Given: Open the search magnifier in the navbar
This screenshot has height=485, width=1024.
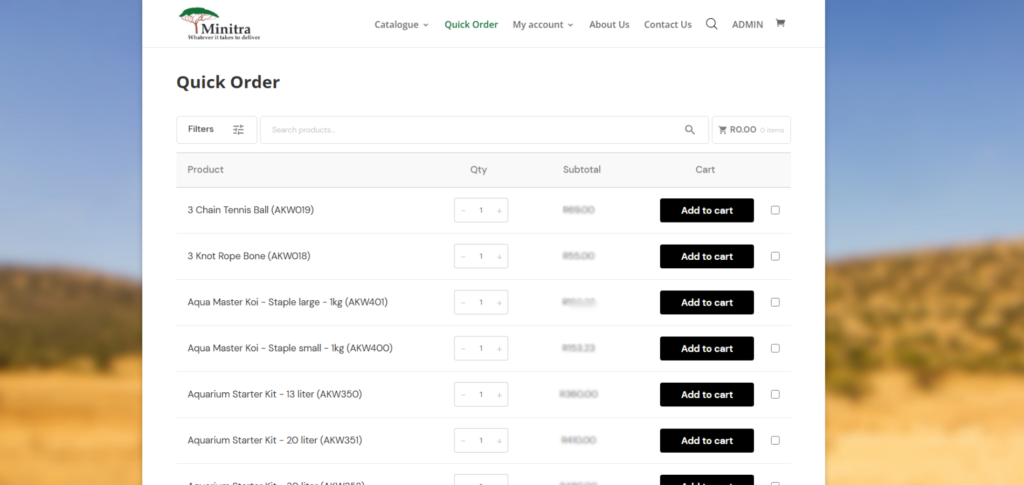Looking at the screenshot, I should pos(711,24).
